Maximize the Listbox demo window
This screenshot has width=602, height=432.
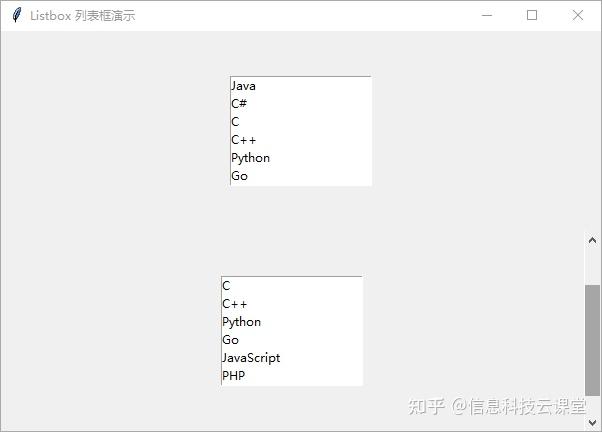click(x=532, y=16)
